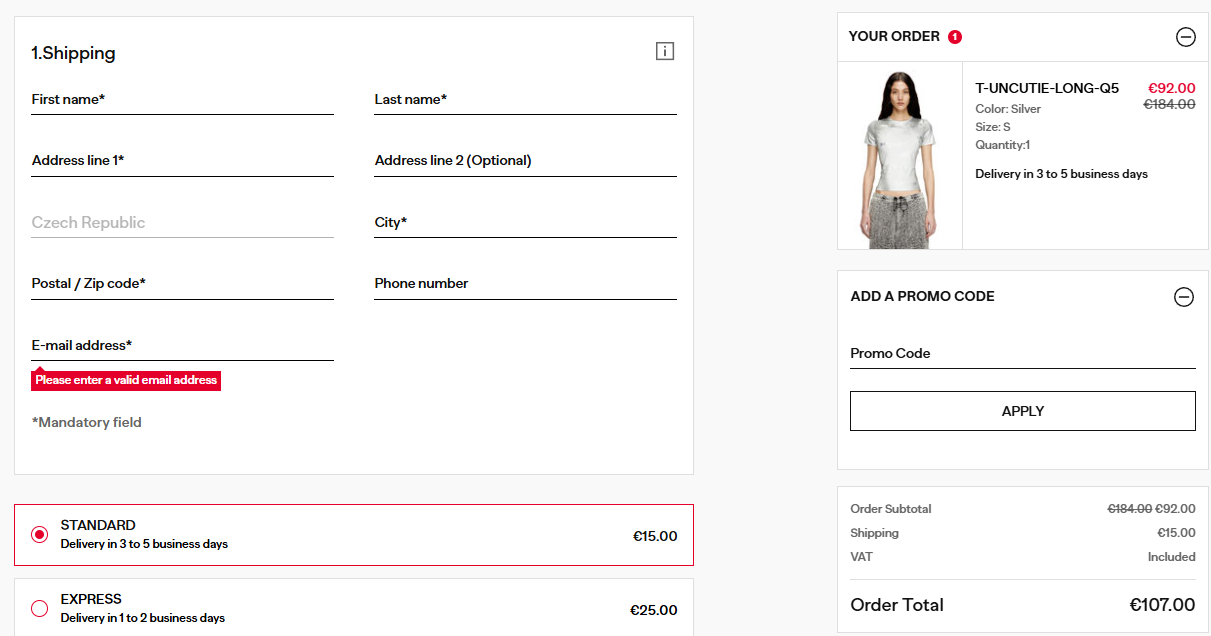Screen dimensions: 1211x636
Task: Collapse the Your Order section
Action: pos(1185,37)
